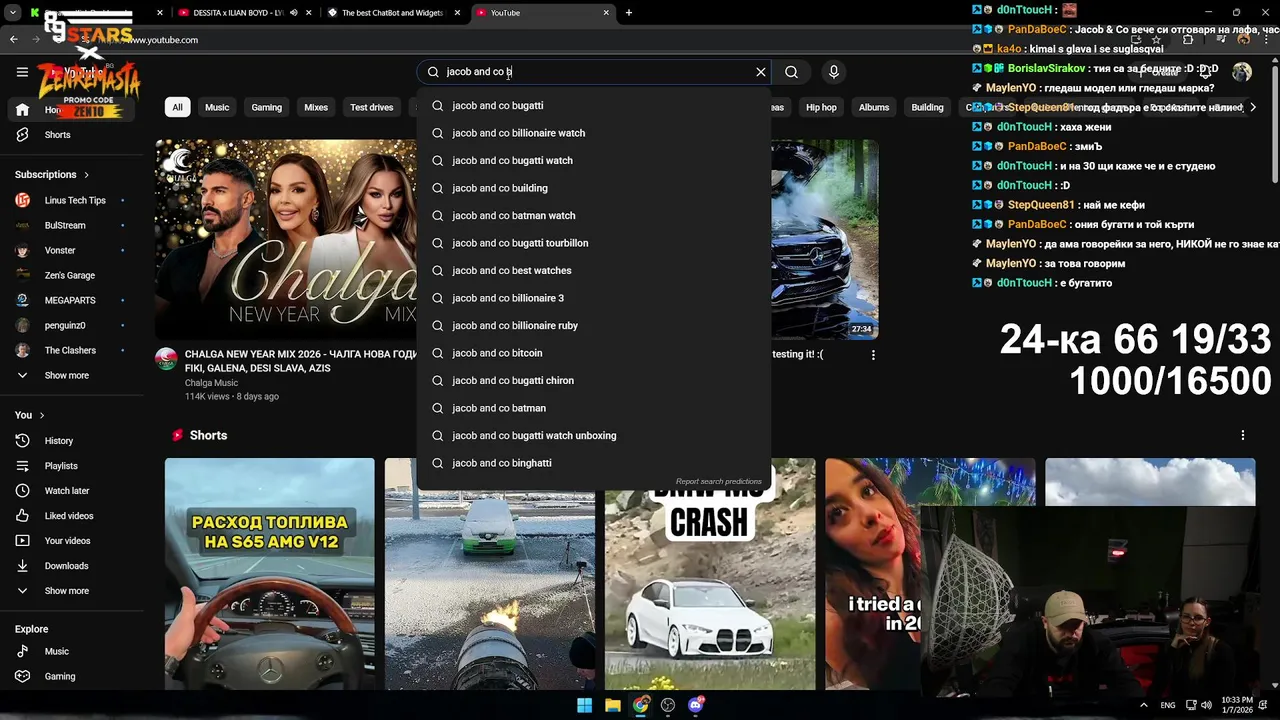Go back in the browser

point(13,40)
